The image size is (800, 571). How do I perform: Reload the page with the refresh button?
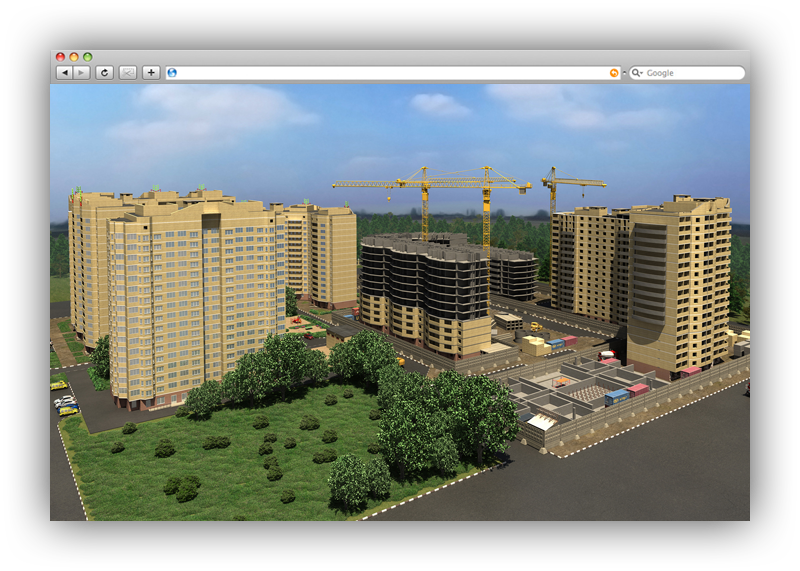point(105,73)
